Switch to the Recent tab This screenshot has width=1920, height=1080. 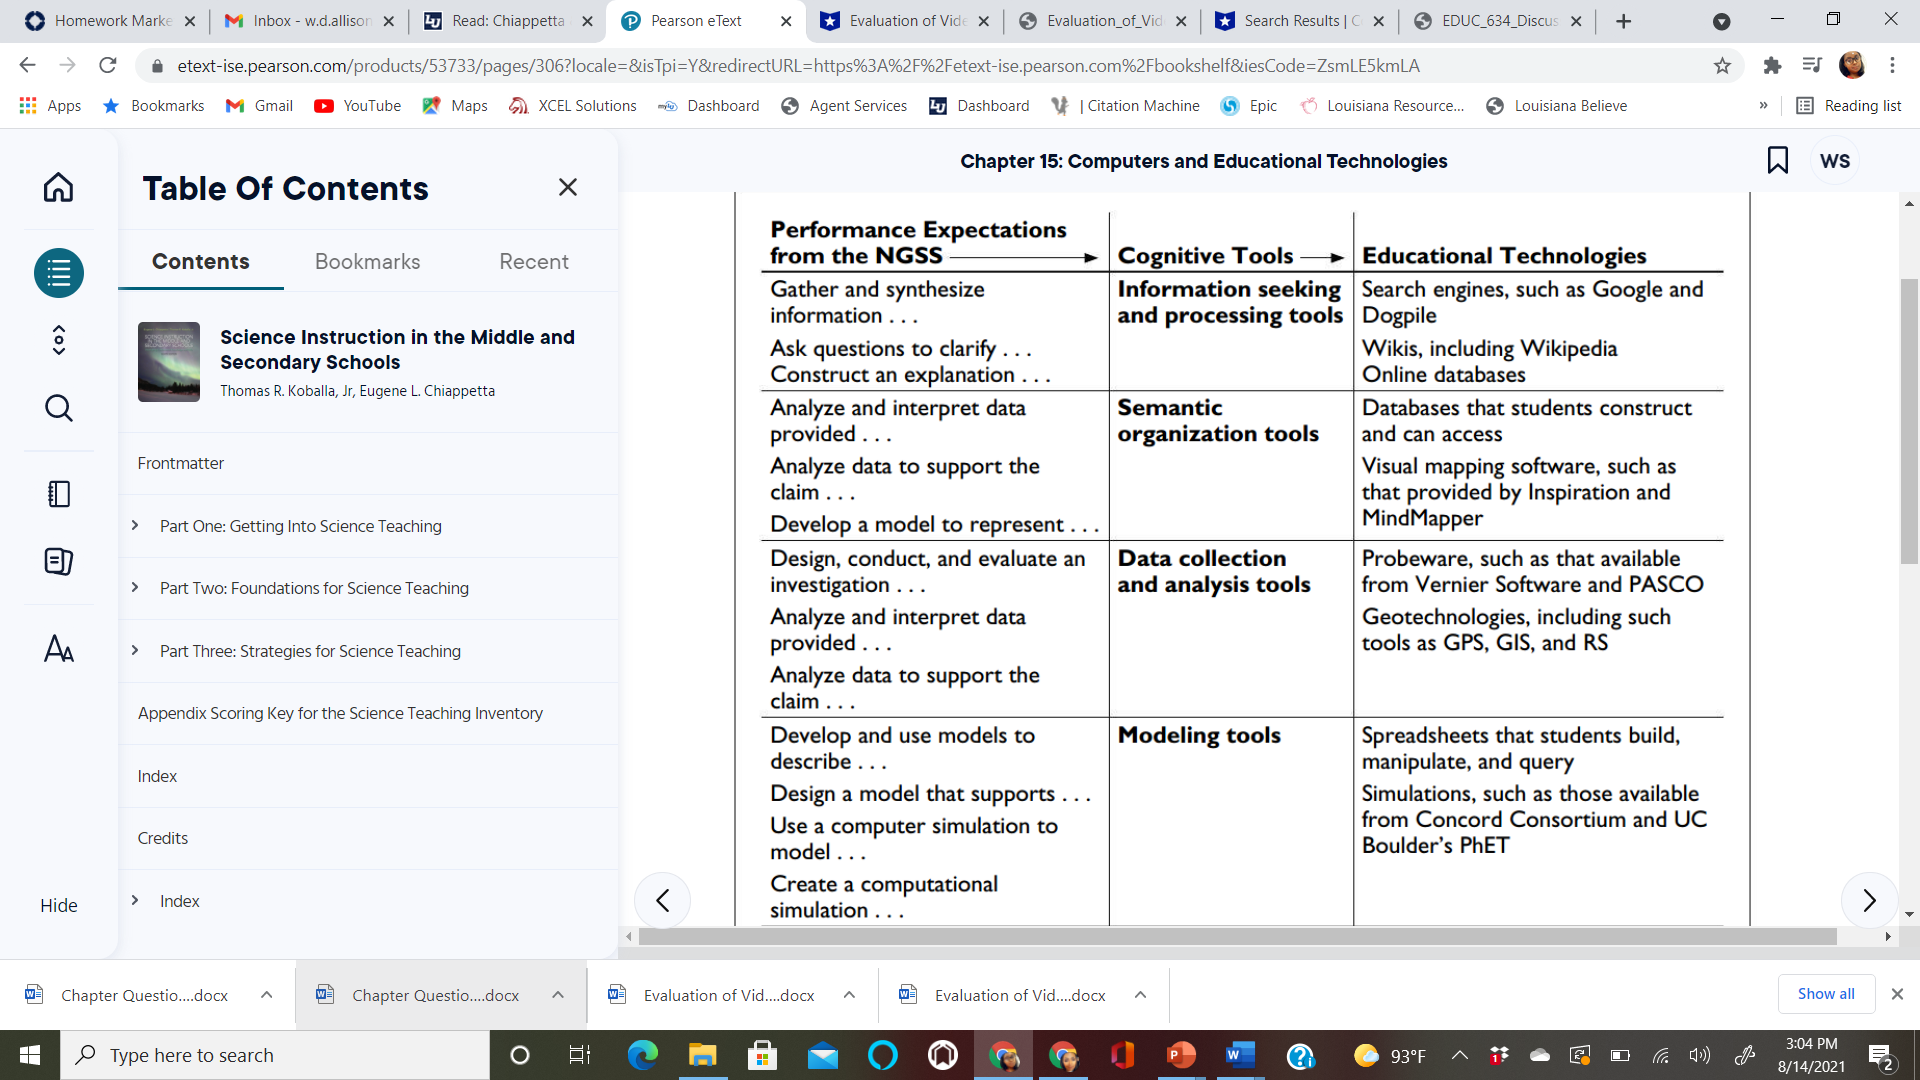[x=534, y=262]
